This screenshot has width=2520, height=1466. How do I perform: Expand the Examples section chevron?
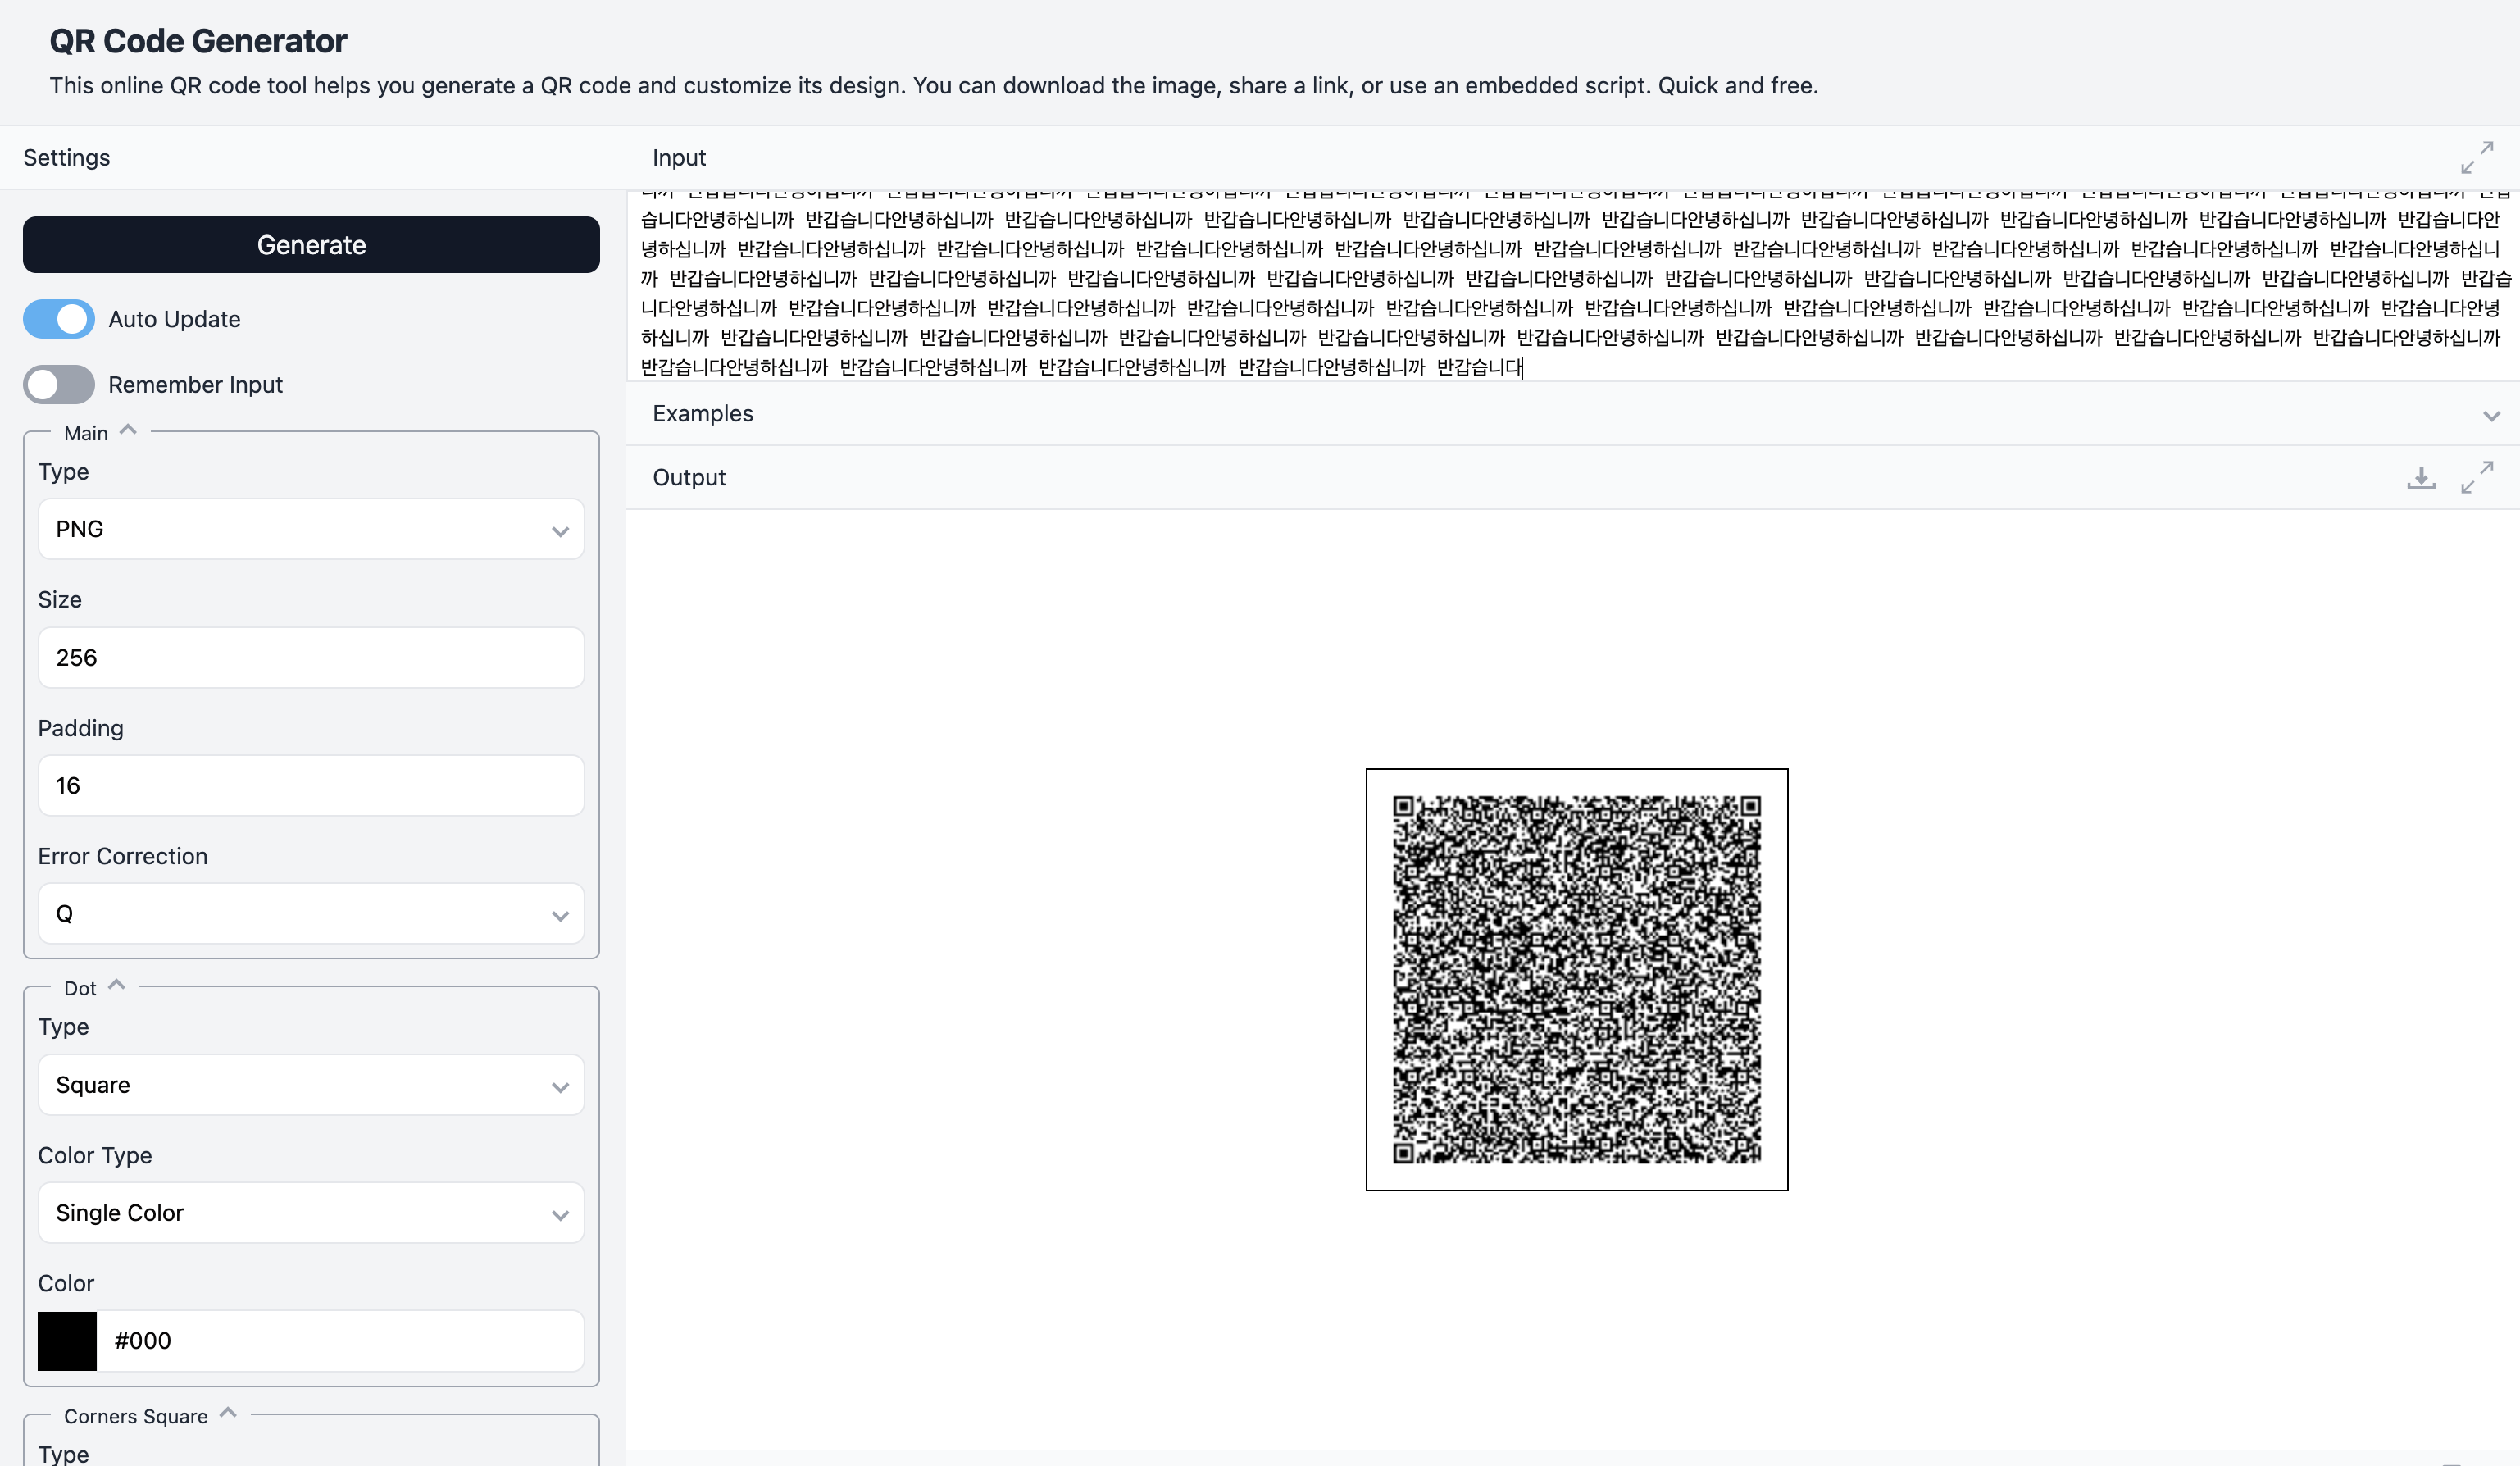pos(2490,415)
